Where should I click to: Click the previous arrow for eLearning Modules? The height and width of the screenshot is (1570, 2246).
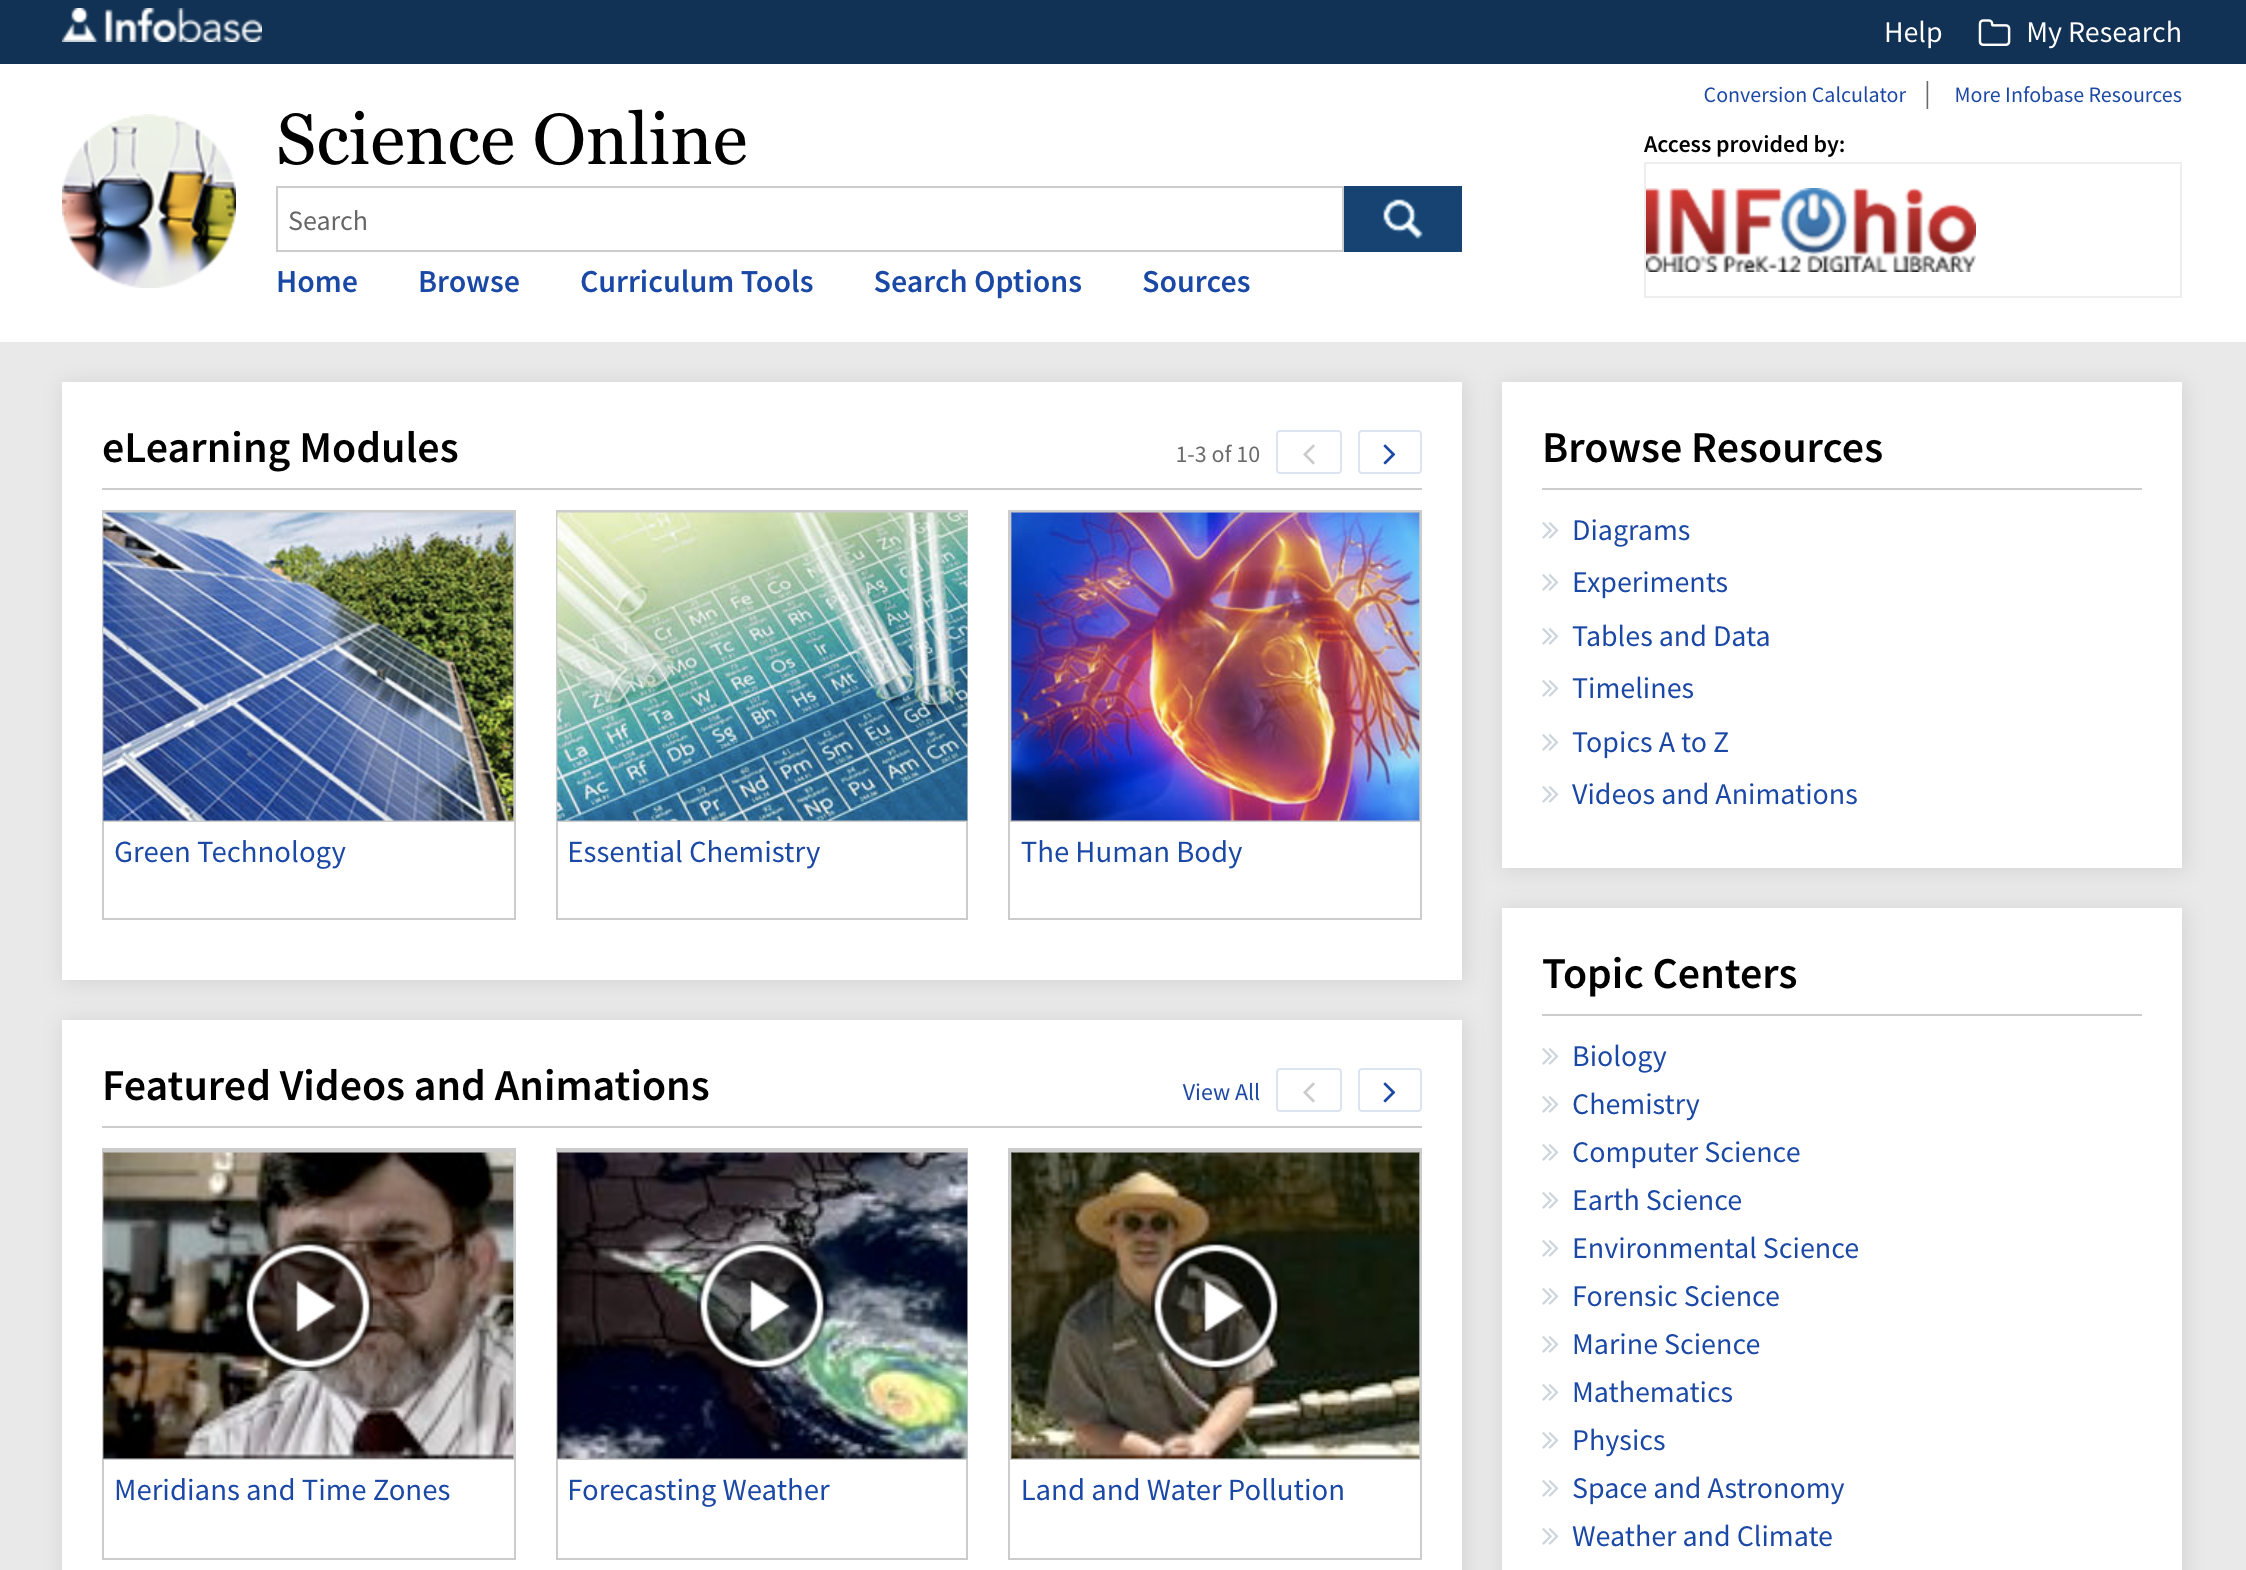click(x=1311, y=454)
